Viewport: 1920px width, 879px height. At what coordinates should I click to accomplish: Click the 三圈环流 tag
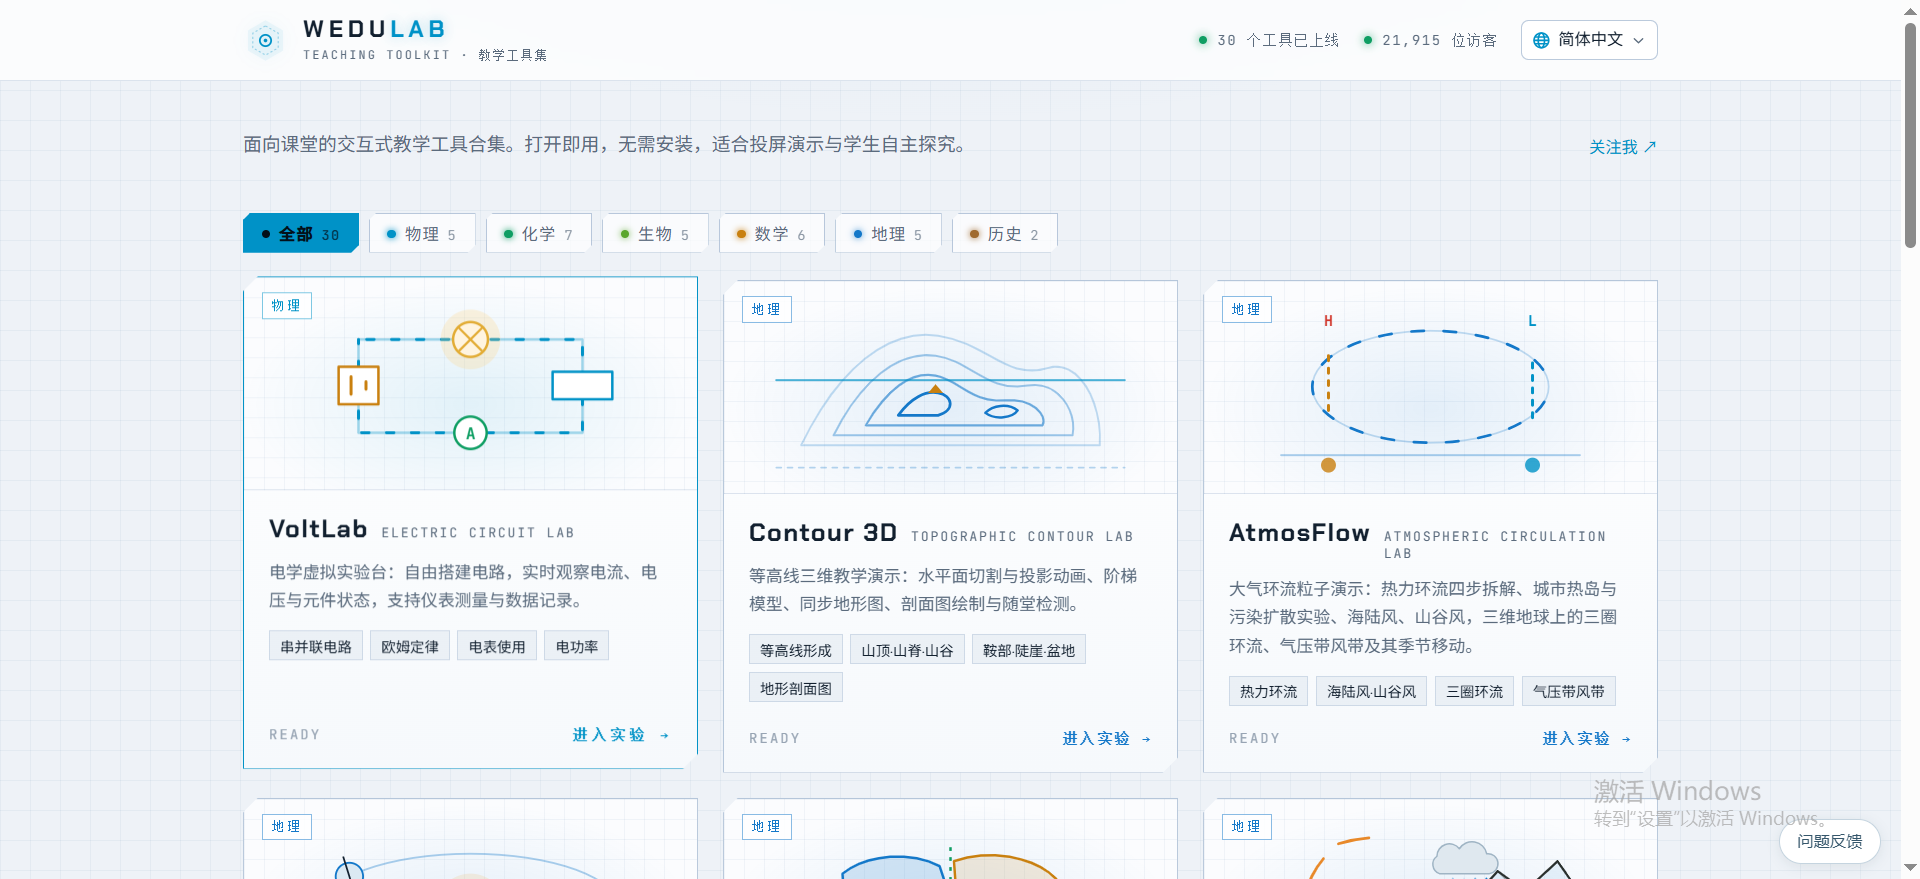click(1474, 691)
